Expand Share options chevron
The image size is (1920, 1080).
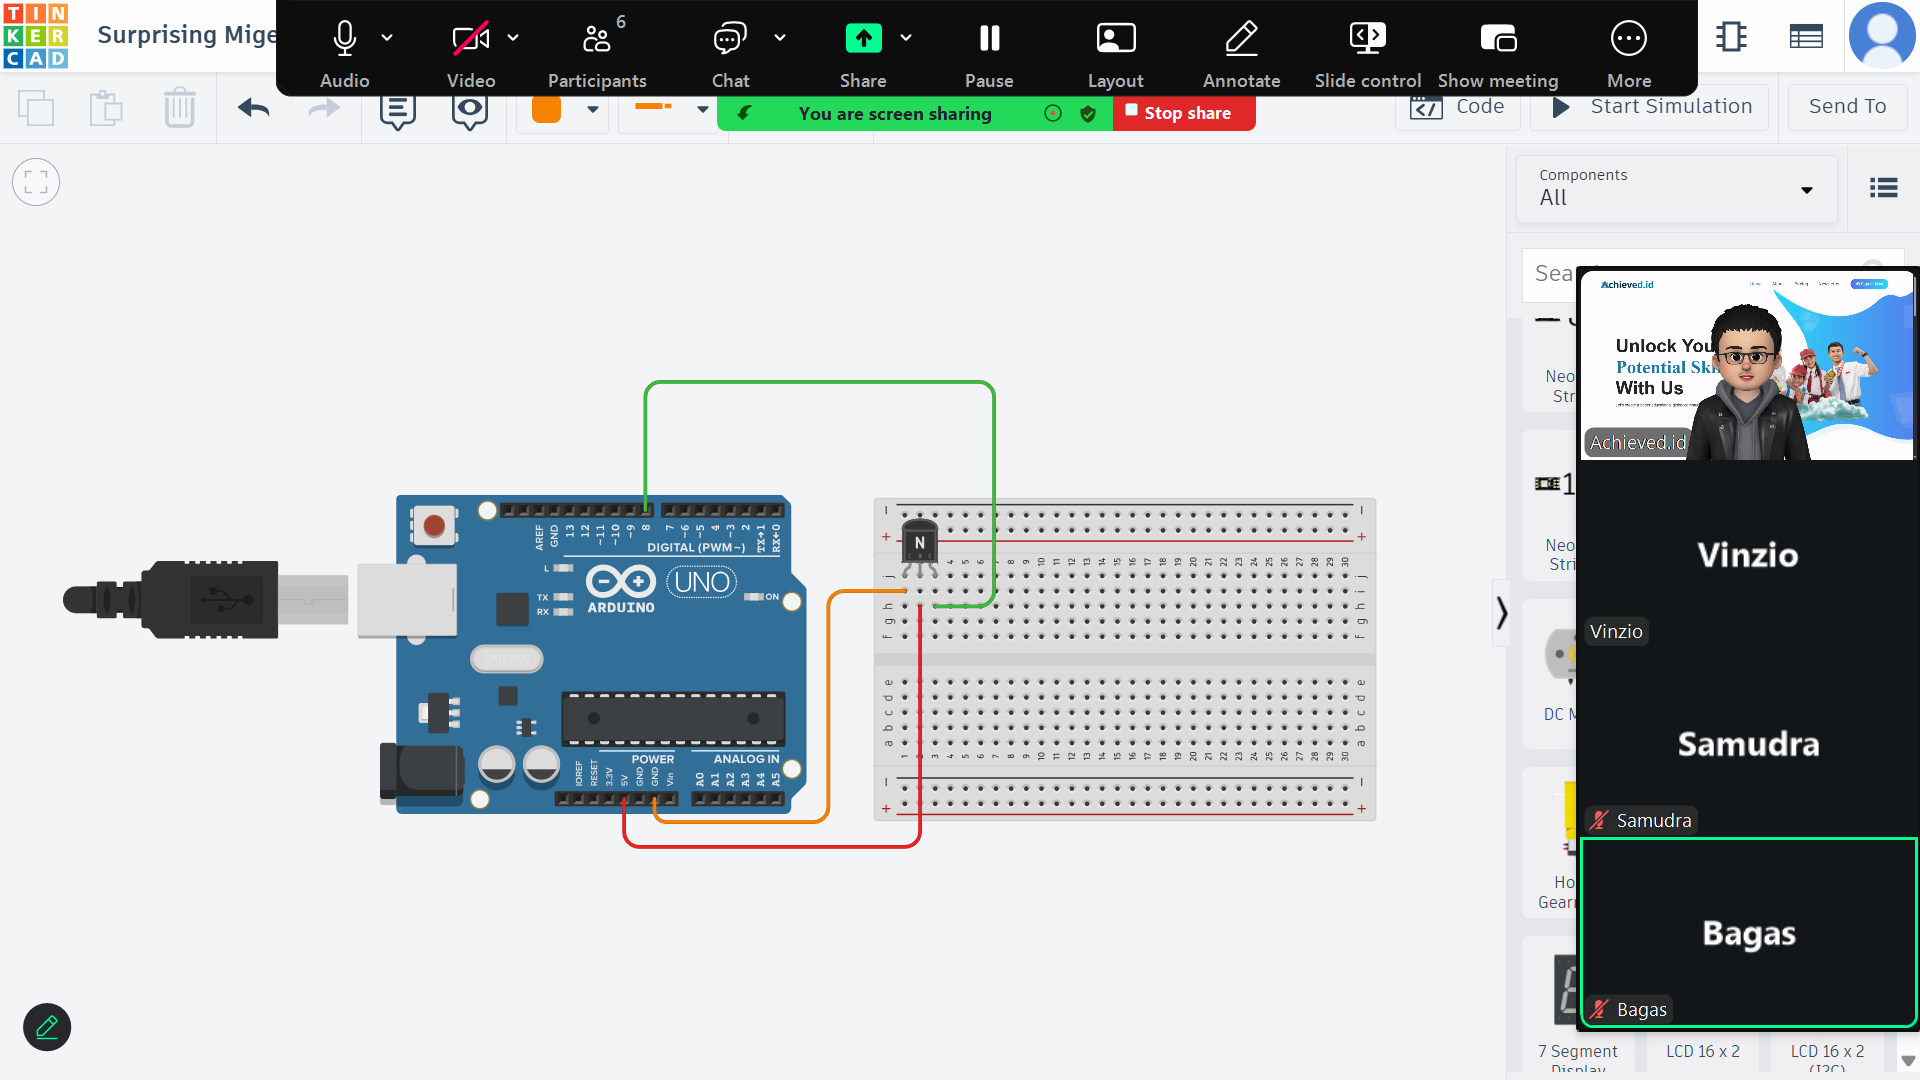click(906, 38)
